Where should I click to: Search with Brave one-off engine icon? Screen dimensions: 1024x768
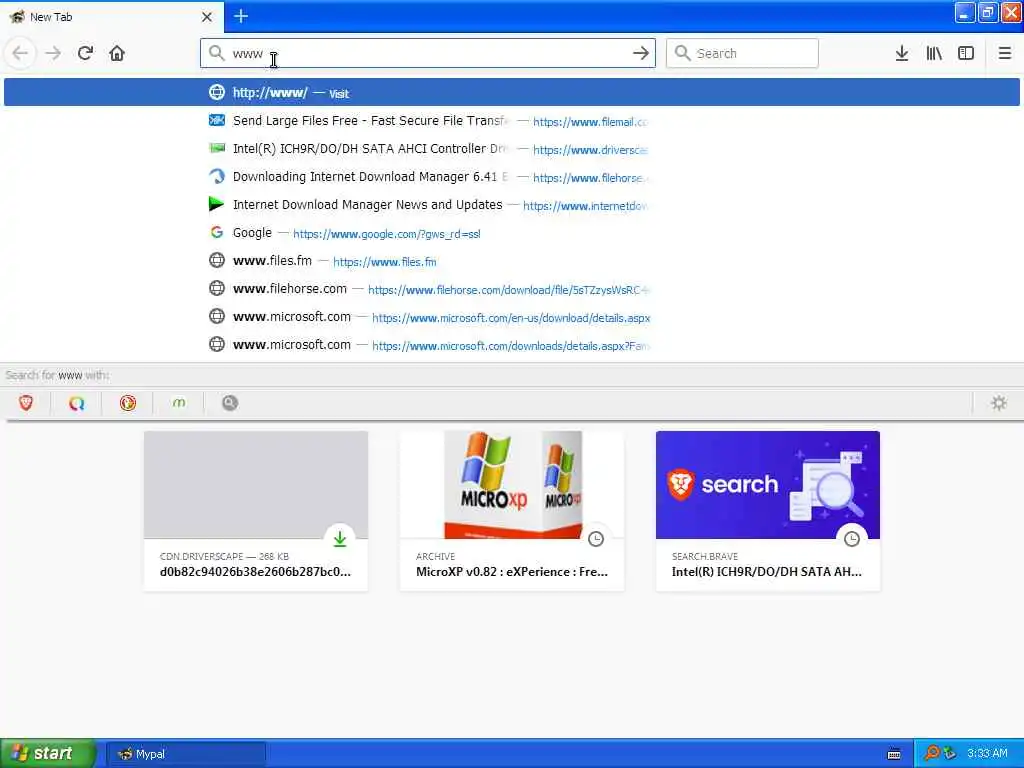(x=26, y=403)
